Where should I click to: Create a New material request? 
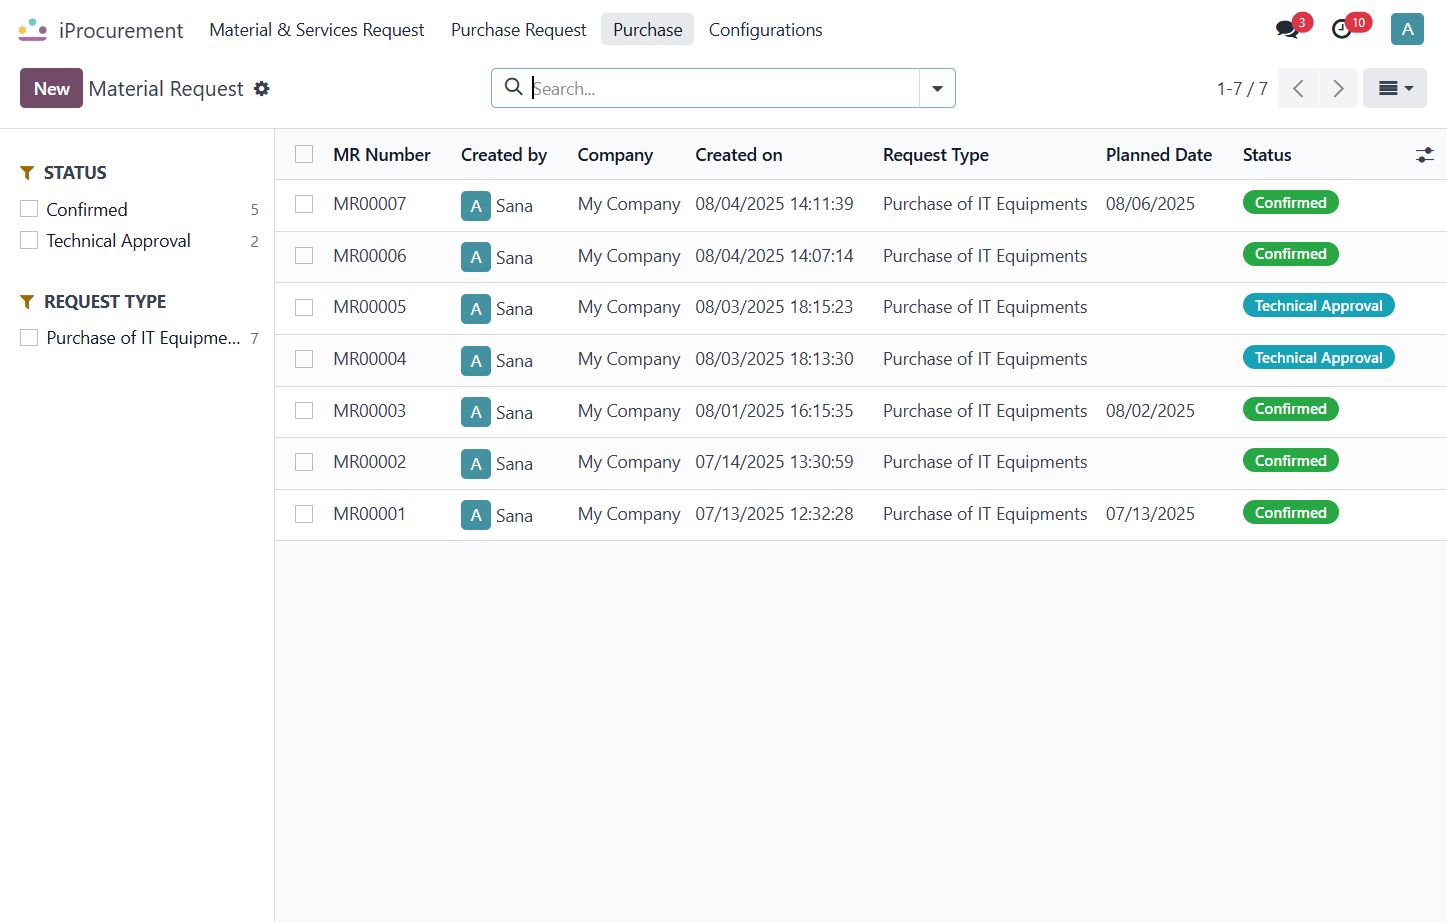click(51, 88)
